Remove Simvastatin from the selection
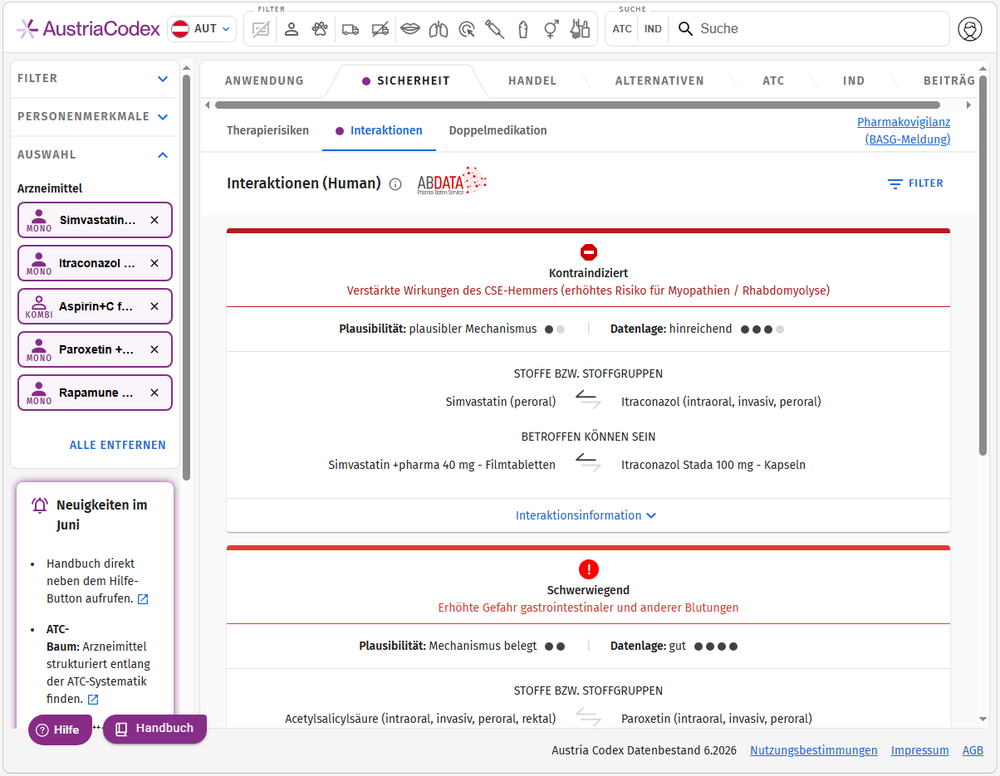The height and width of the screenshot is (776, 1000). click(x=154, y=220)
